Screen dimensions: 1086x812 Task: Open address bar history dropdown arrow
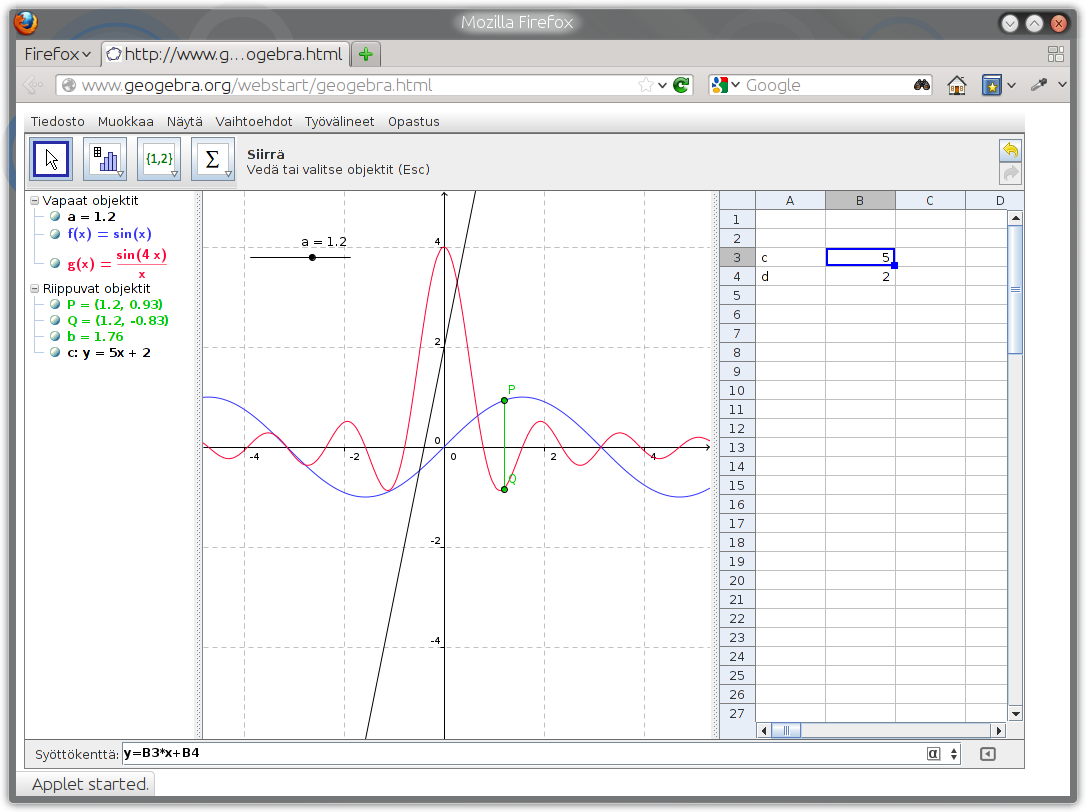663,85
